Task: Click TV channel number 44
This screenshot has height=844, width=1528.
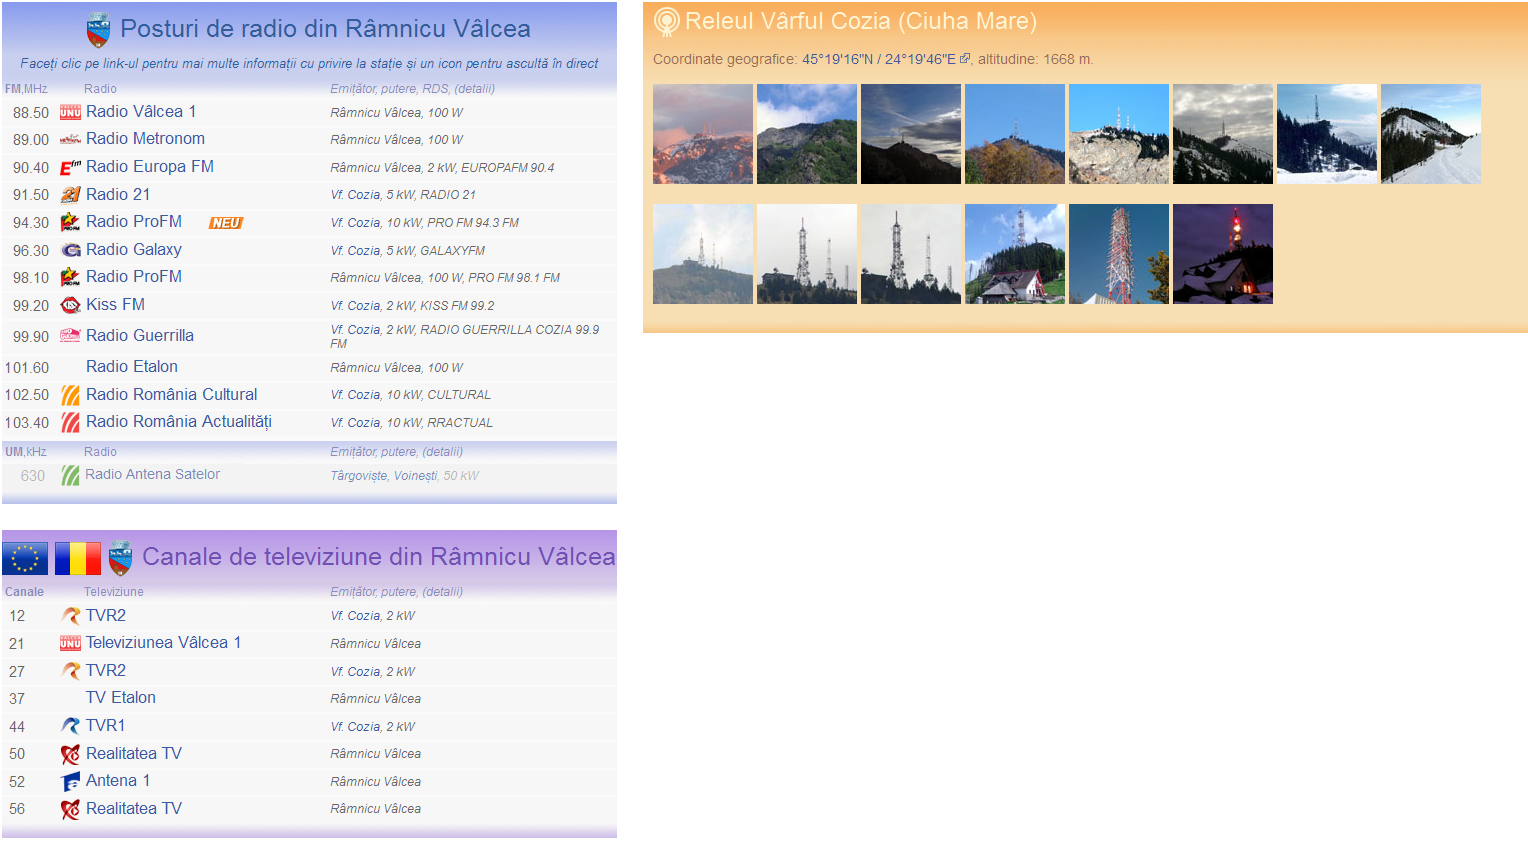Action: (x=17, y=727)
